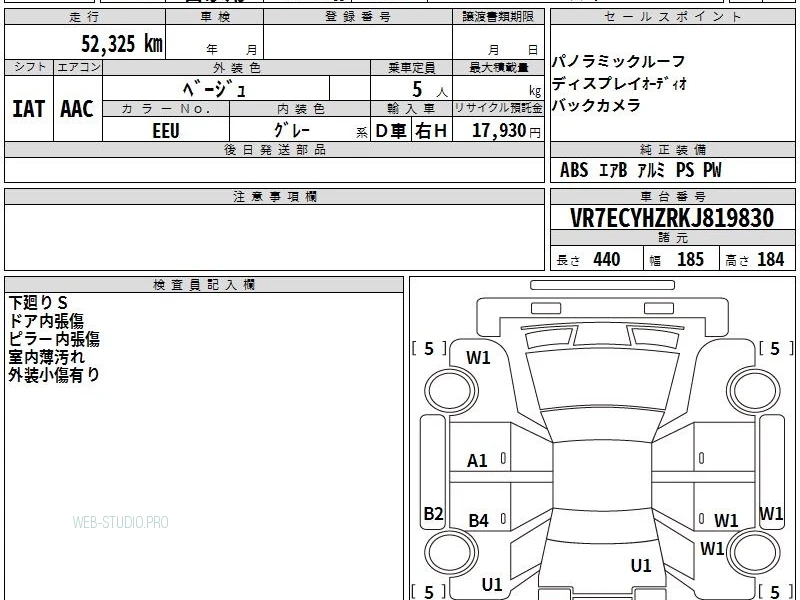Click the B4 damage mark on the diagram
Image resolution: width=800 pixels, height=600 pixels.
tap(479, 521)
